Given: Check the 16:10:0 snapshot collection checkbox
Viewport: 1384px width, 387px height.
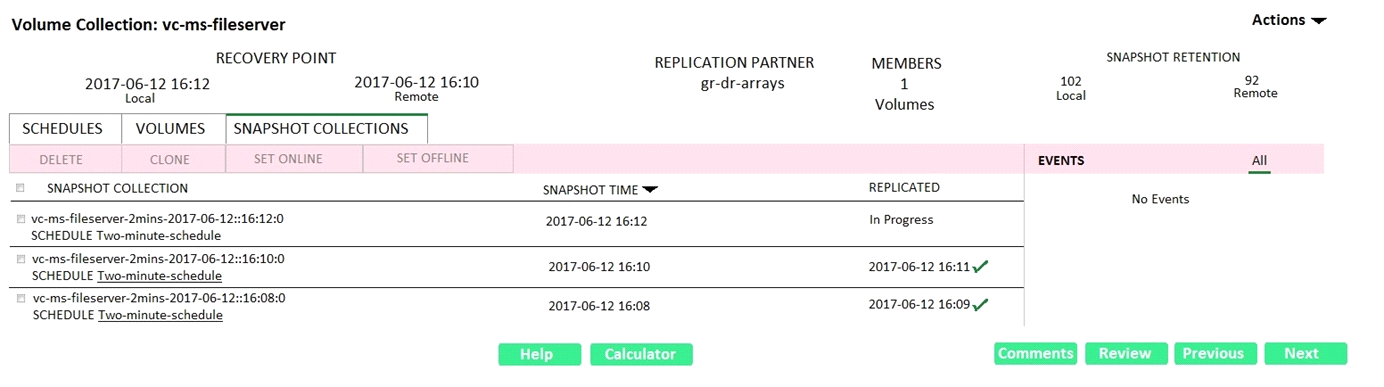Looking at the screenshot, I should coord(21,258).
